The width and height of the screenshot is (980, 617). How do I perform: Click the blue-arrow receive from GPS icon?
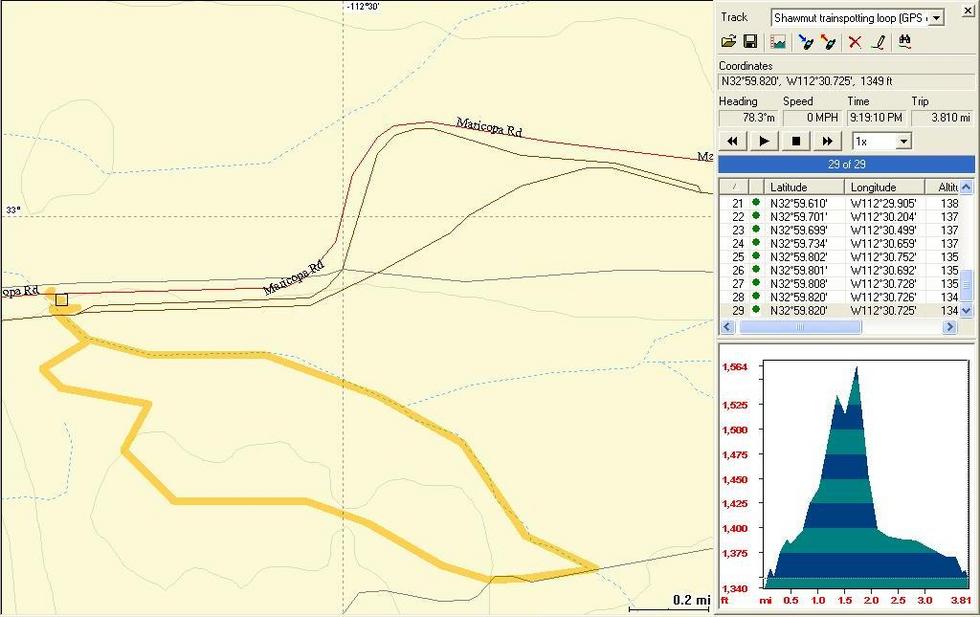(806, 42)
